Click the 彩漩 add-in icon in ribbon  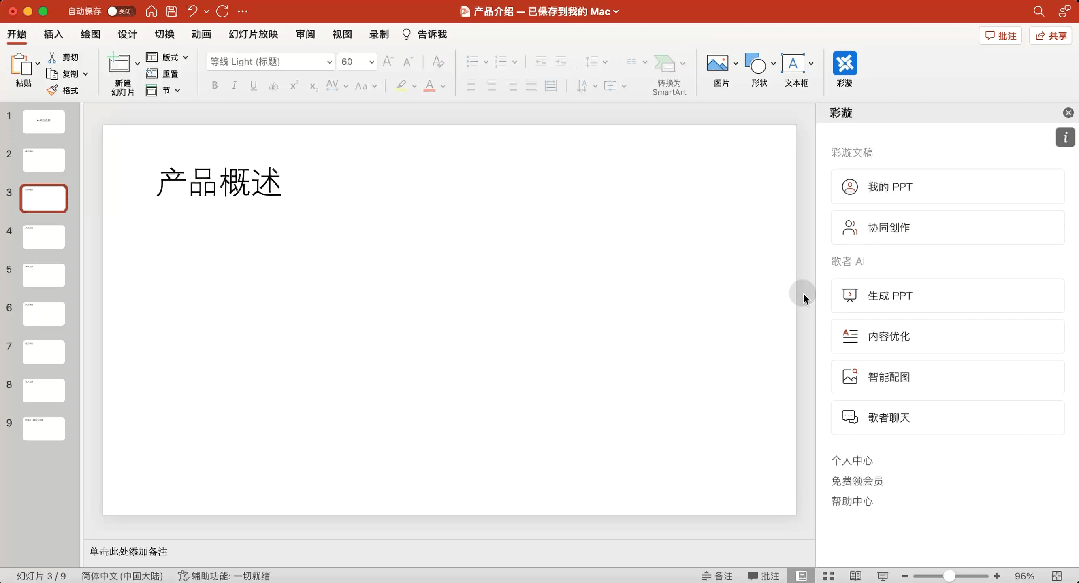[845, 63]
